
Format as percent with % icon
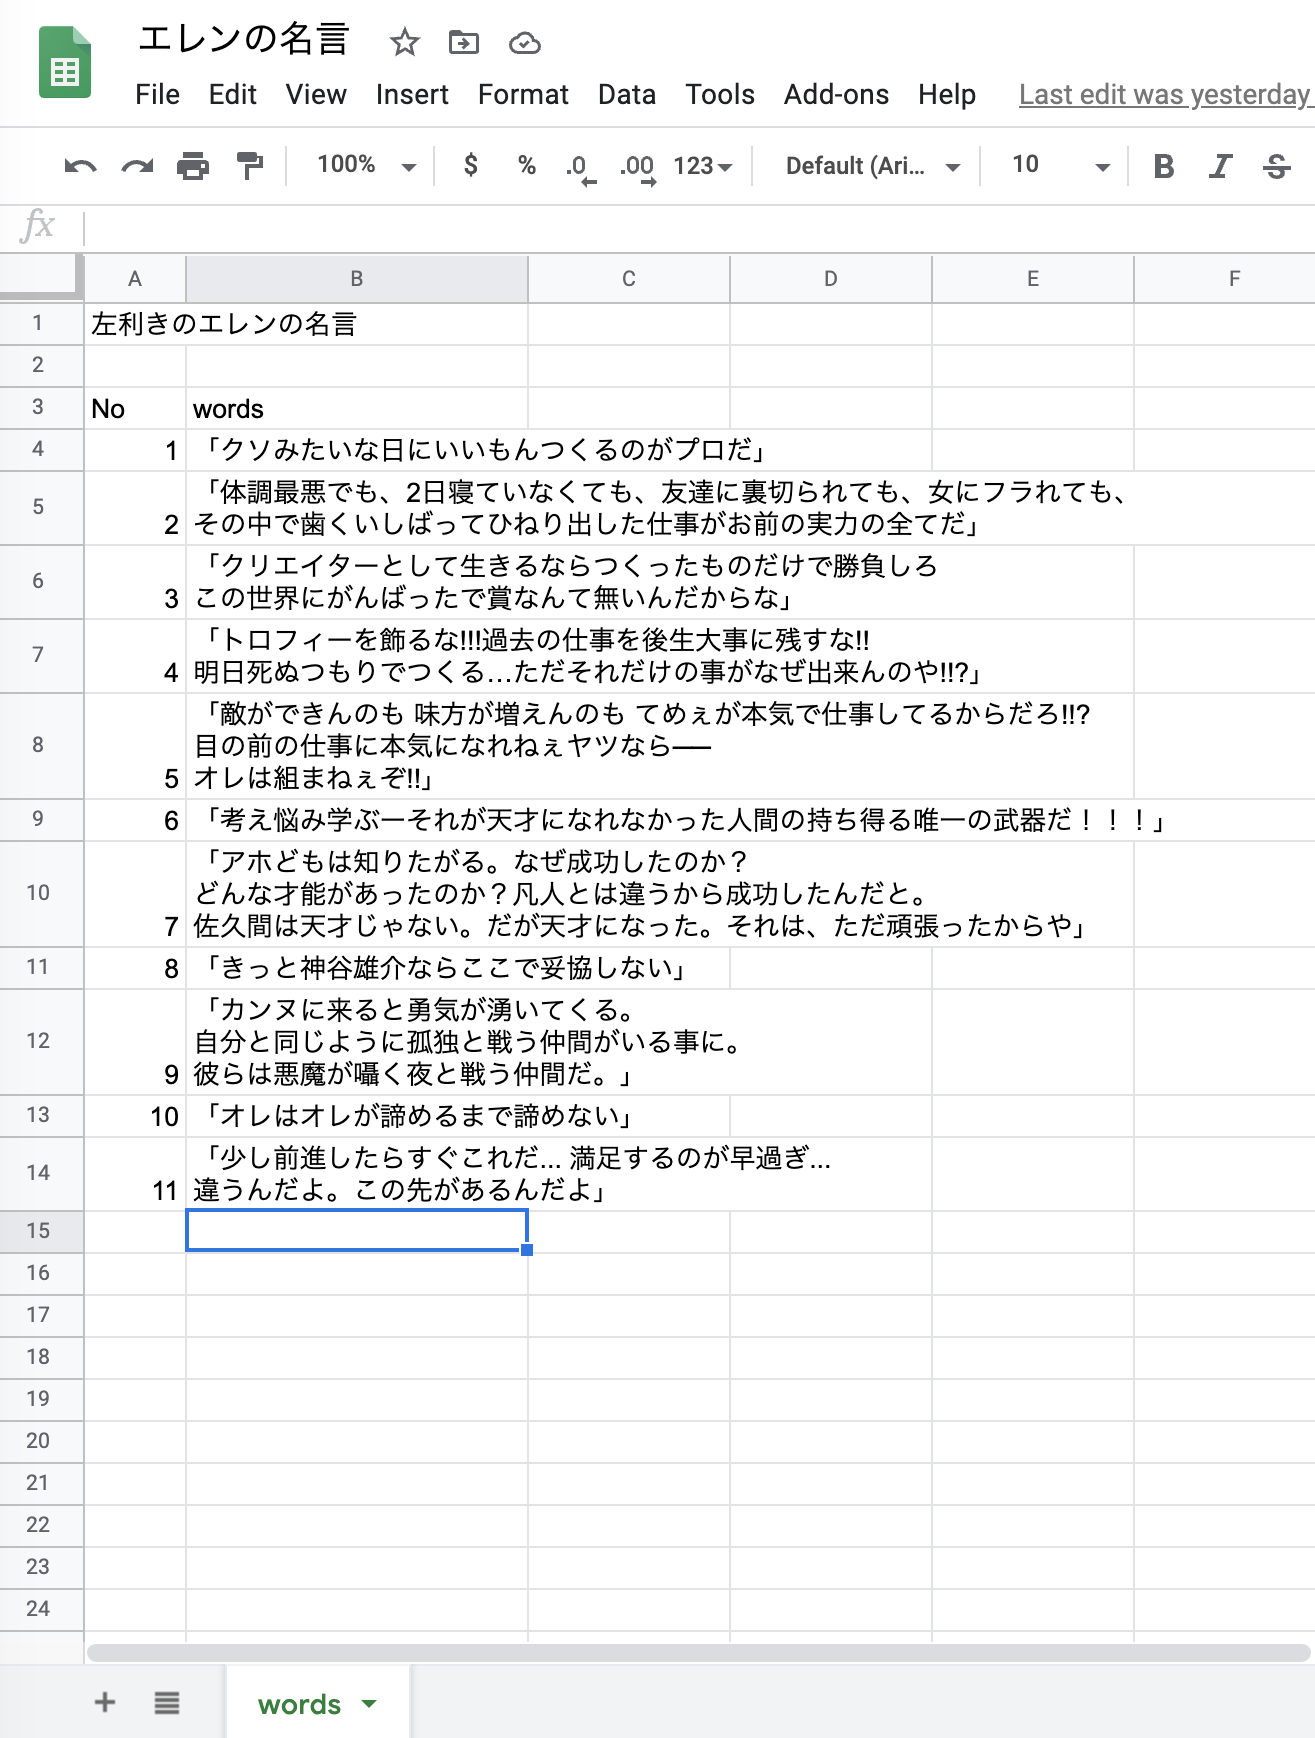pyautogui.click(x=527, y=165)
